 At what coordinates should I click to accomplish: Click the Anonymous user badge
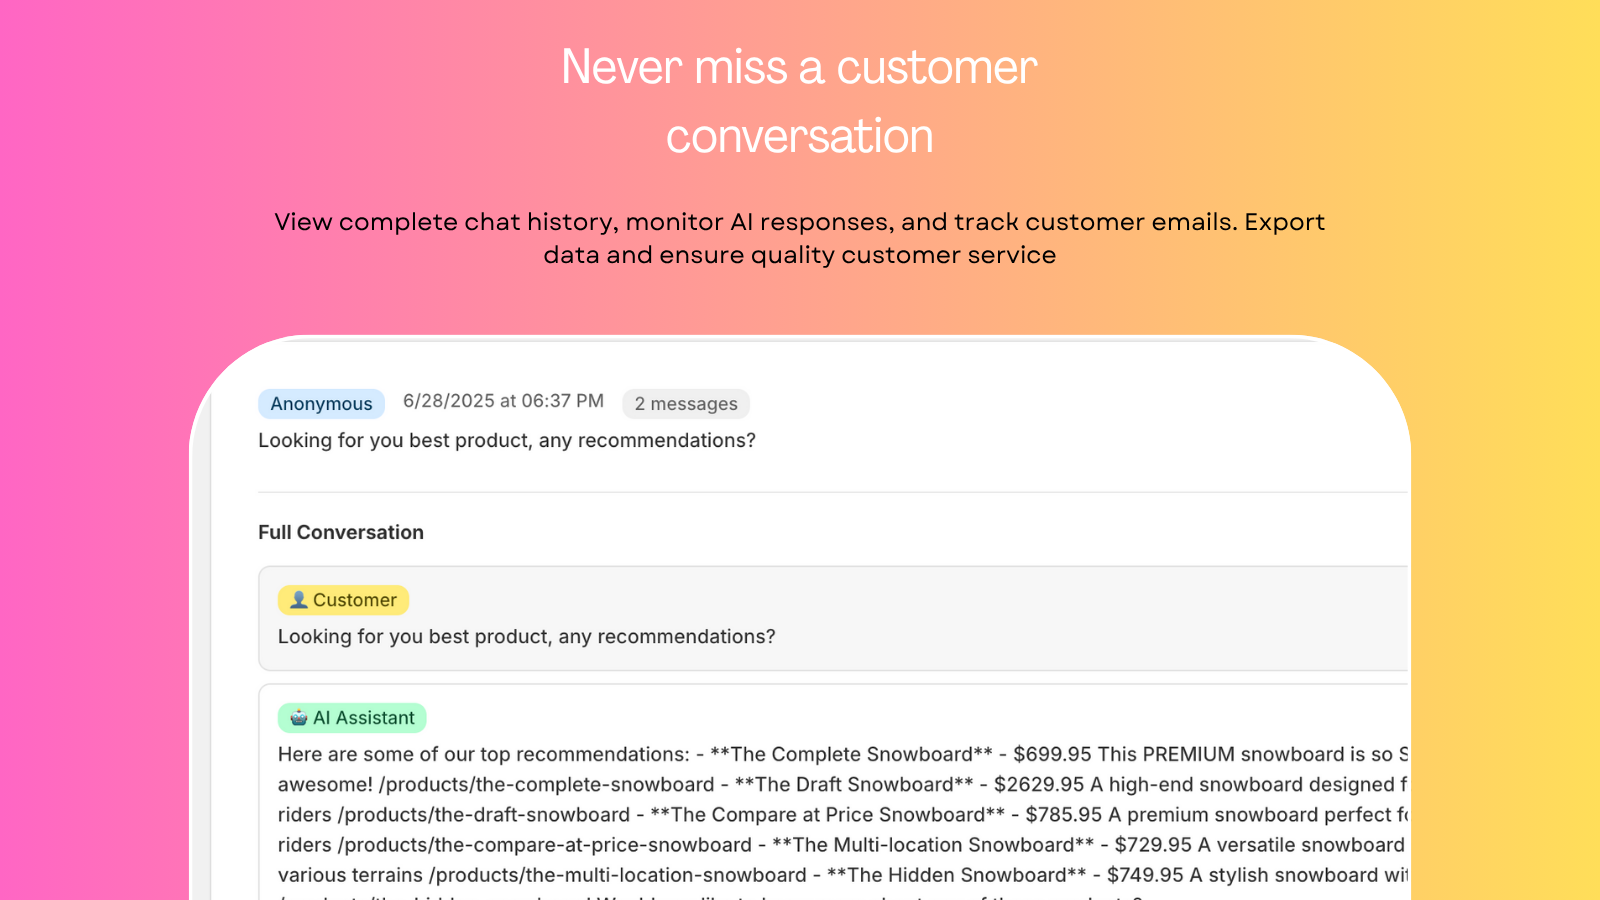pyautogui.click(x=321, y=404)
